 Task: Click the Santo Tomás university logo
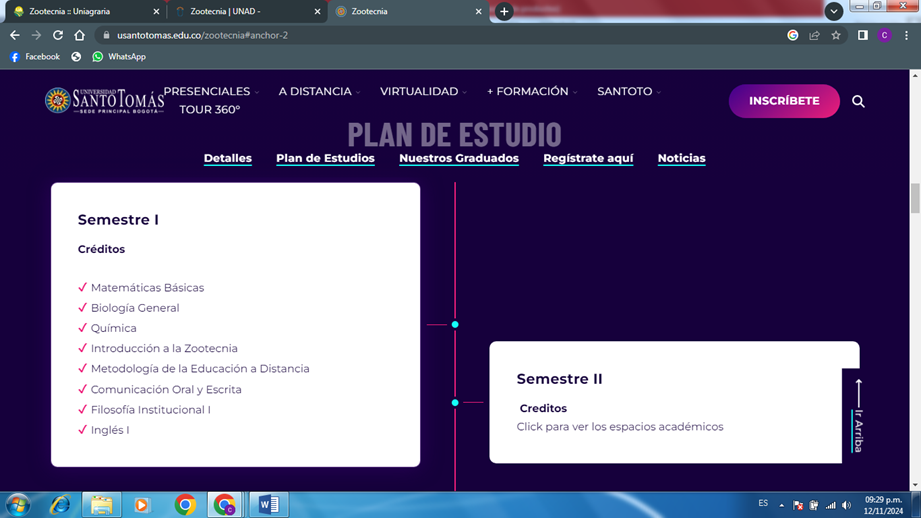point(104,101)
